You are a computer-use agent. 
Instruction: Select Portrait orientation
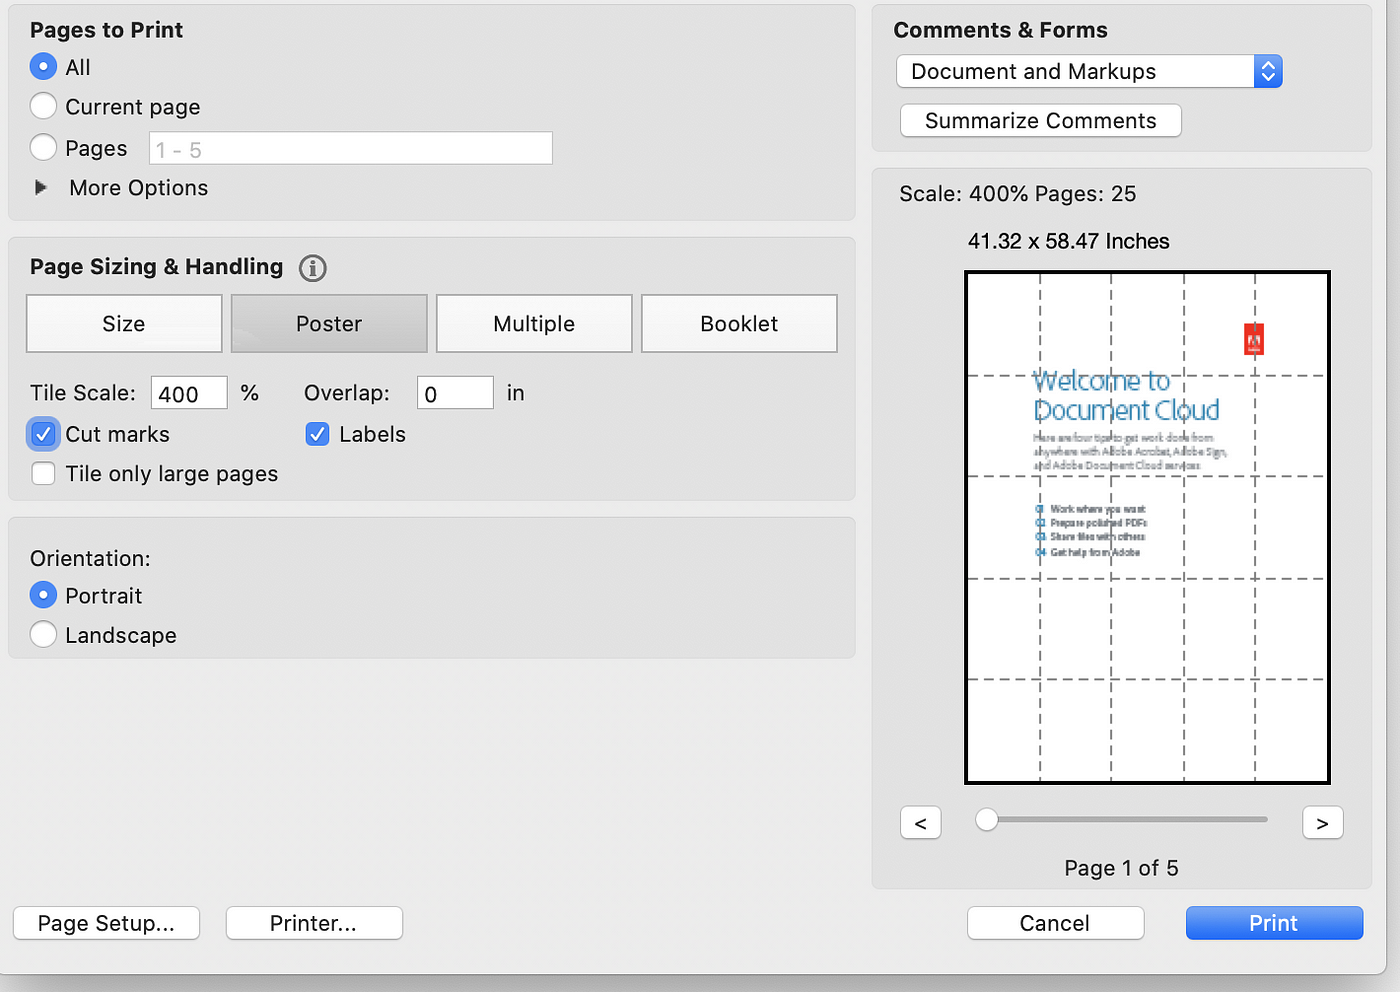point(43,595)
